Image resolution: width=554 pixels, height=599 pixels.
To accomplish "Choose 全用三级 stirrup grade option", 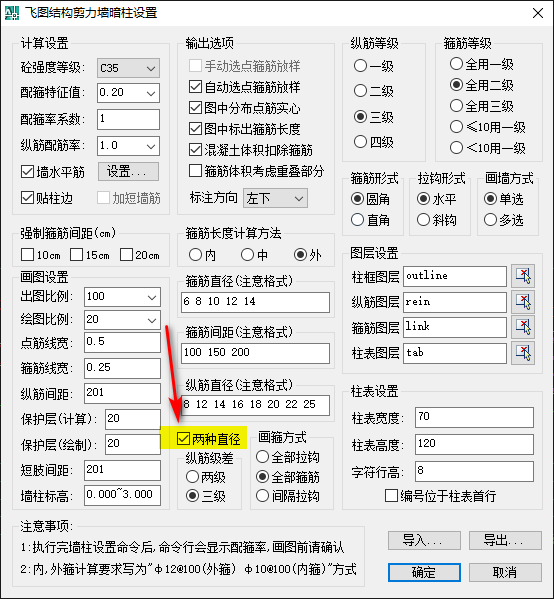I will (x=456, y=105).
